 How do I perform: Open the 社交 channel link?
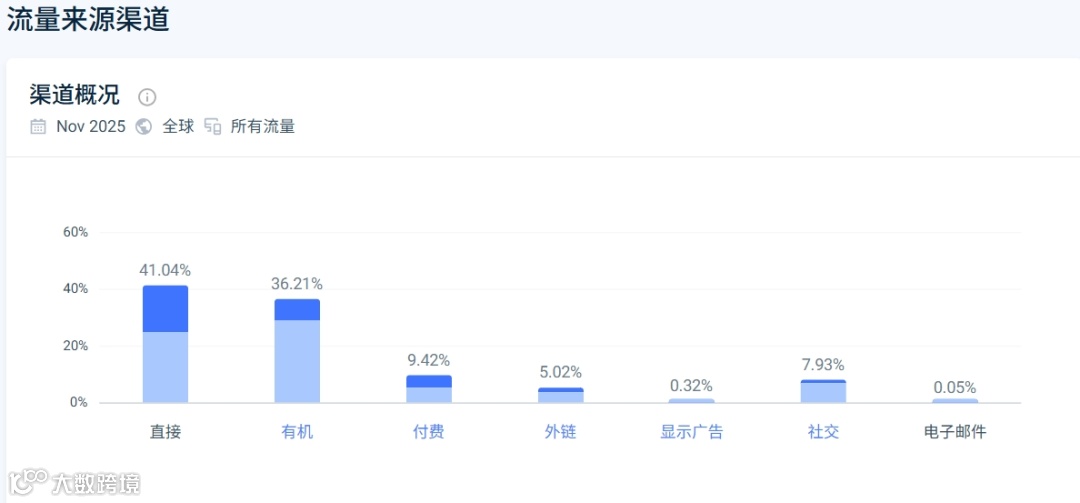tap(823, 433)
